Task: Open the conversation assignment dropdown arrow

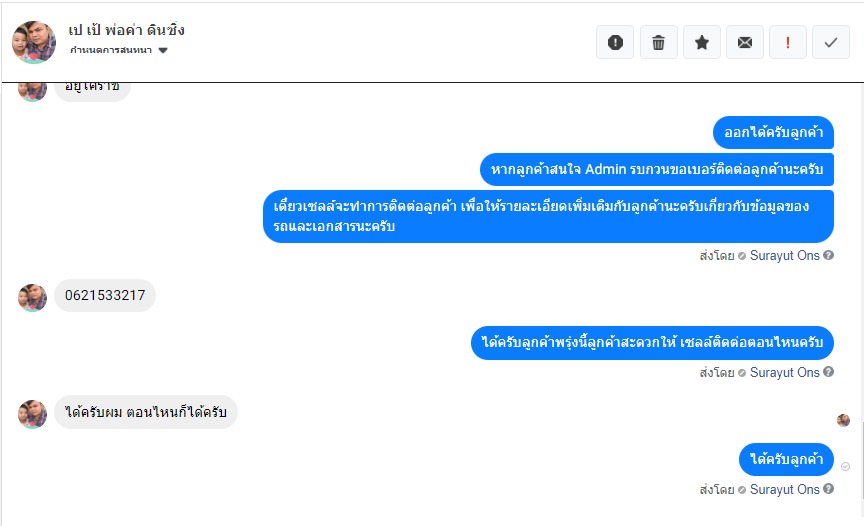Action: [163, 50]
